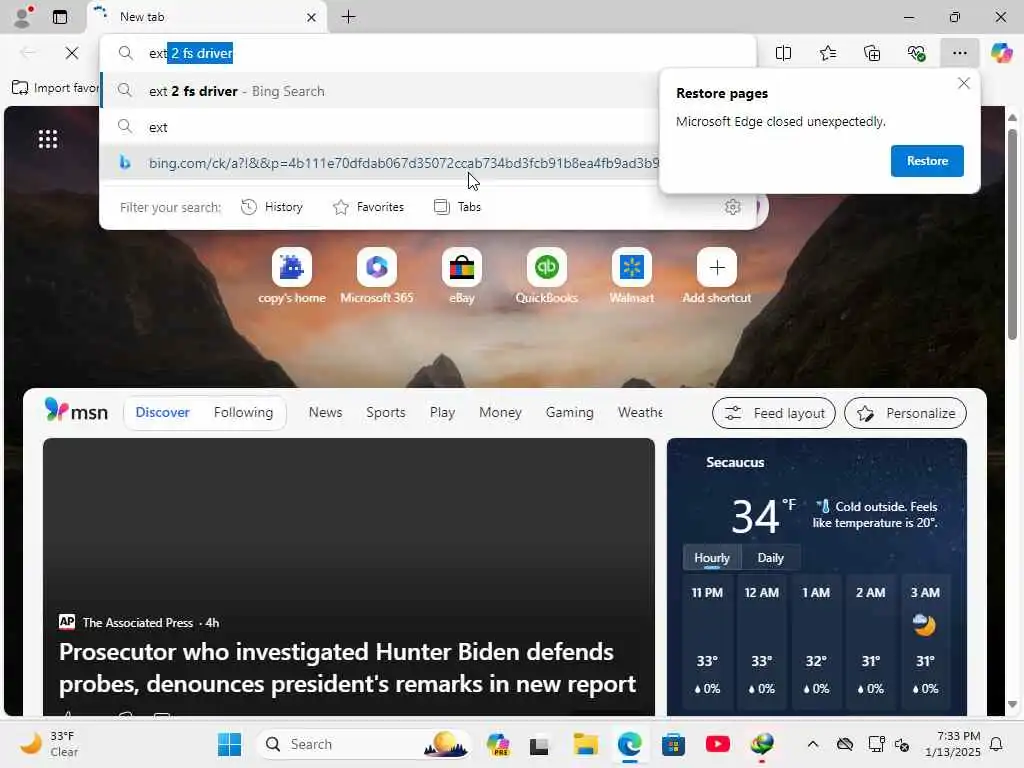
Task: Click The Associated Press source label
Action: [x=138, y=622]
